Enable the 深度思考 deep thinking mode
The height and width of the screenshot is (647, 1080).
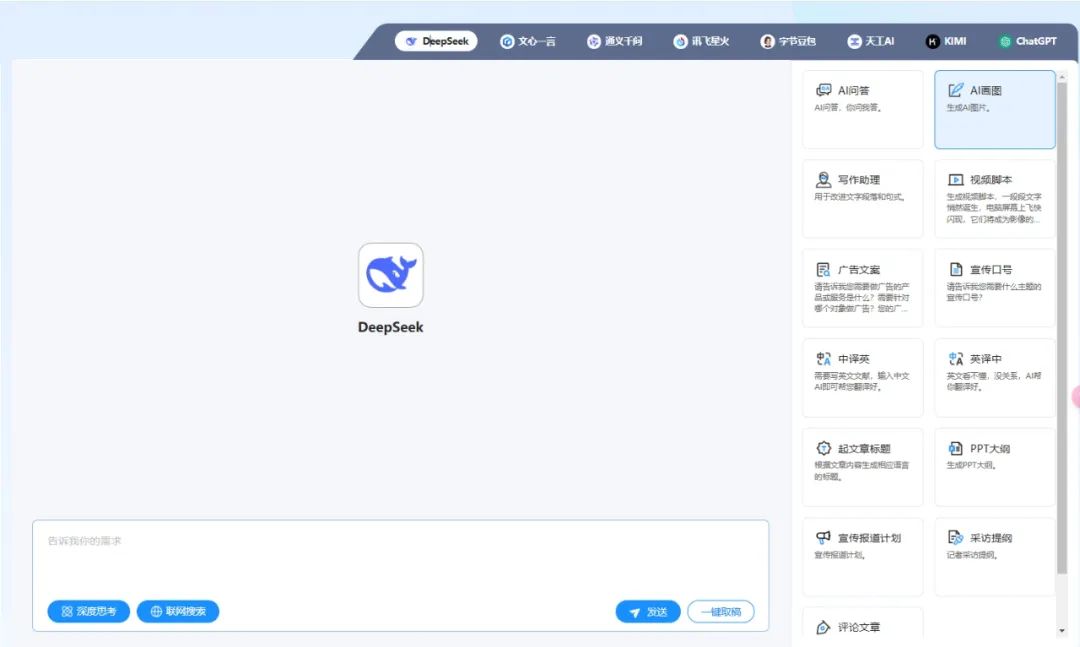tap(88, 611)
